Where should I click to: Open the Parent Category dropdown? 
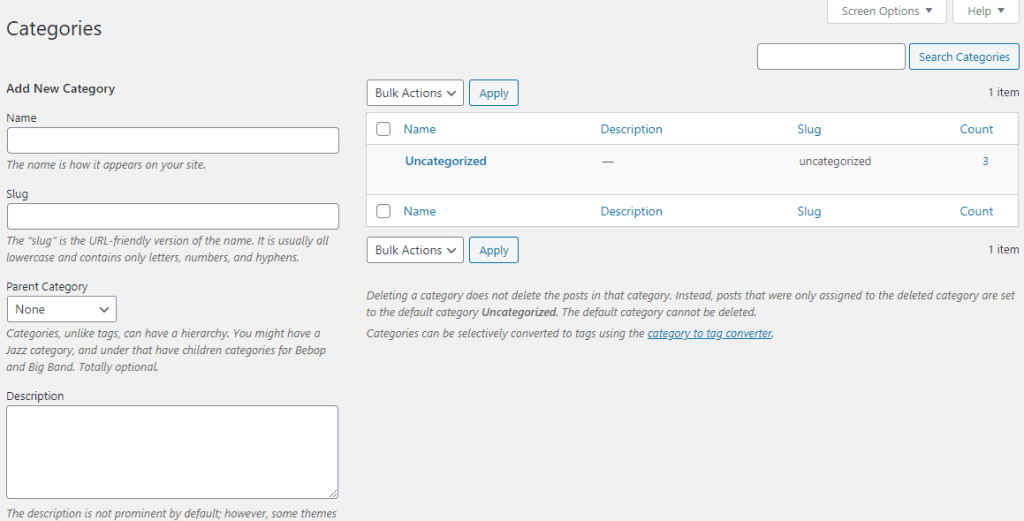[62, 309]
